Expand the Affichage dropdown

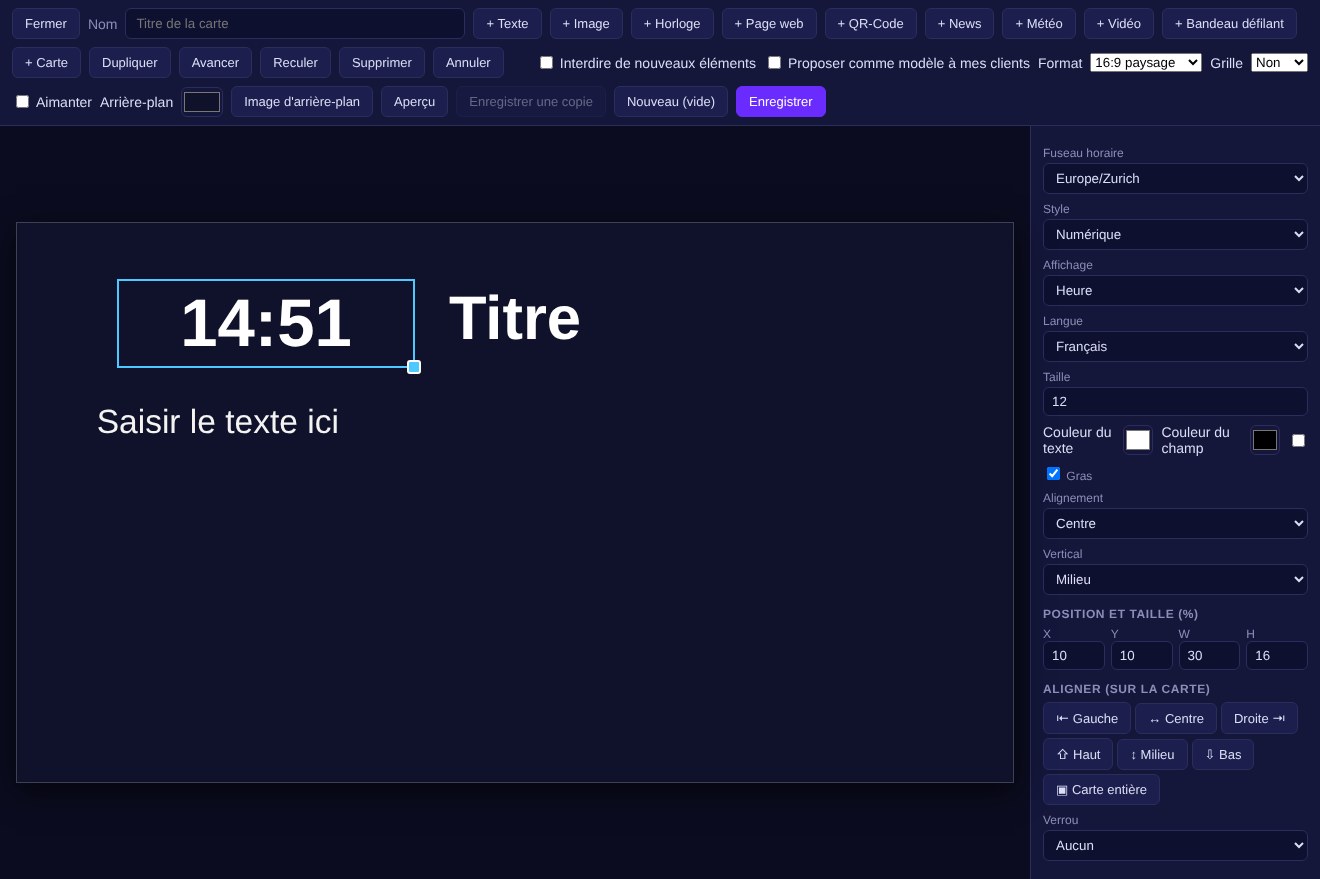tap(1175, 290)
